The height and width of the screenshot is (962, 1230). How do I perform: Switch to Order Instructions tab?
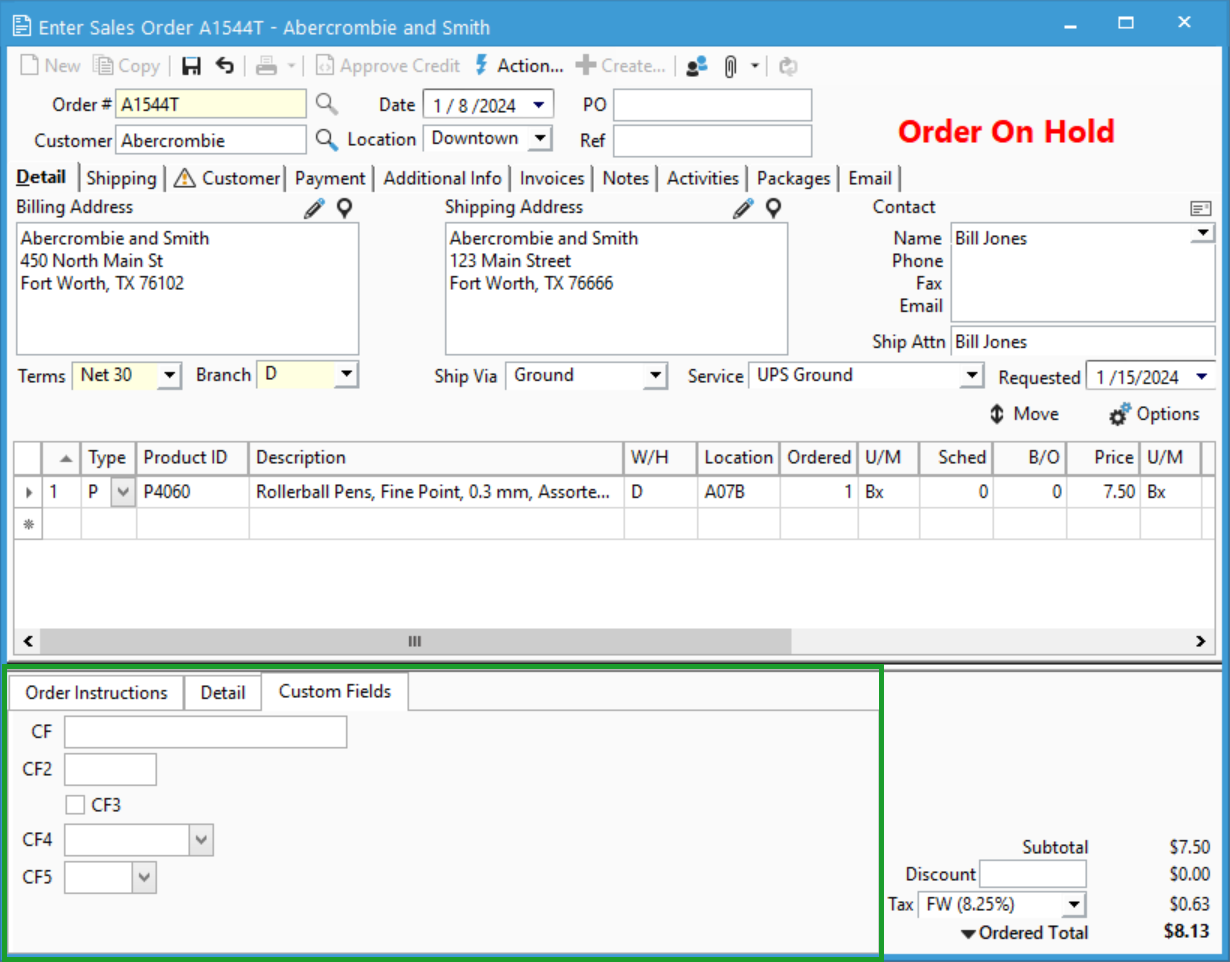click(x=96, y=693)
